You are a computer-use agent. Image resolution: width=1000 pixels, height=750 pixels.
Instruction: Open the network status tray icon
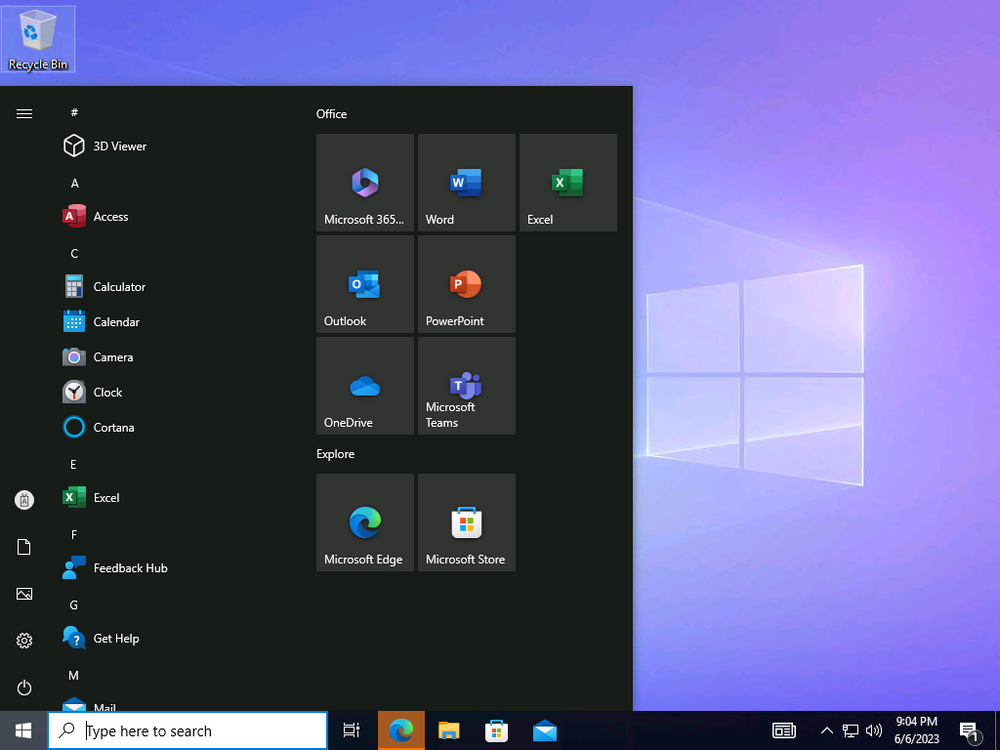[850, 731]
